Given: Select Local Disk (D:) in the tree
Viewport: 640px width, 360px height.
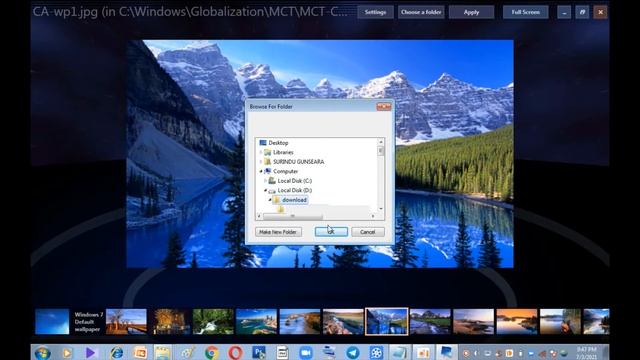Looking at the screenshot, I should pos(295,191).
